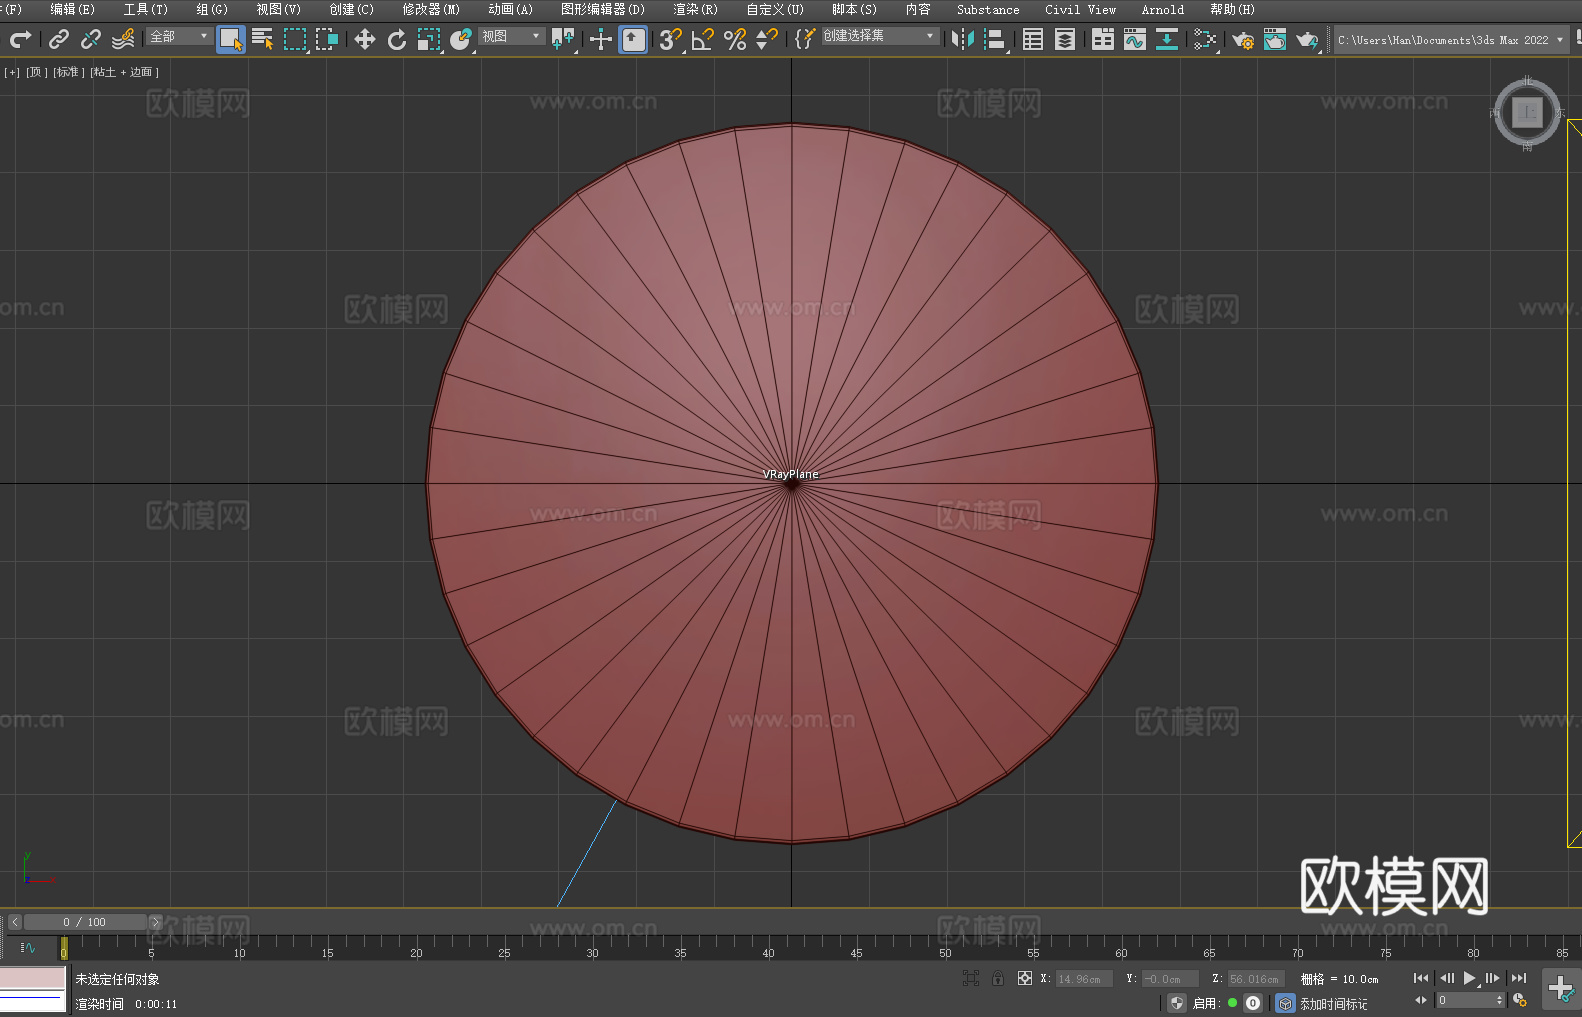
Task: Select the Unlink selection tool
Action: pyautogui.click(x=91, y=39)
